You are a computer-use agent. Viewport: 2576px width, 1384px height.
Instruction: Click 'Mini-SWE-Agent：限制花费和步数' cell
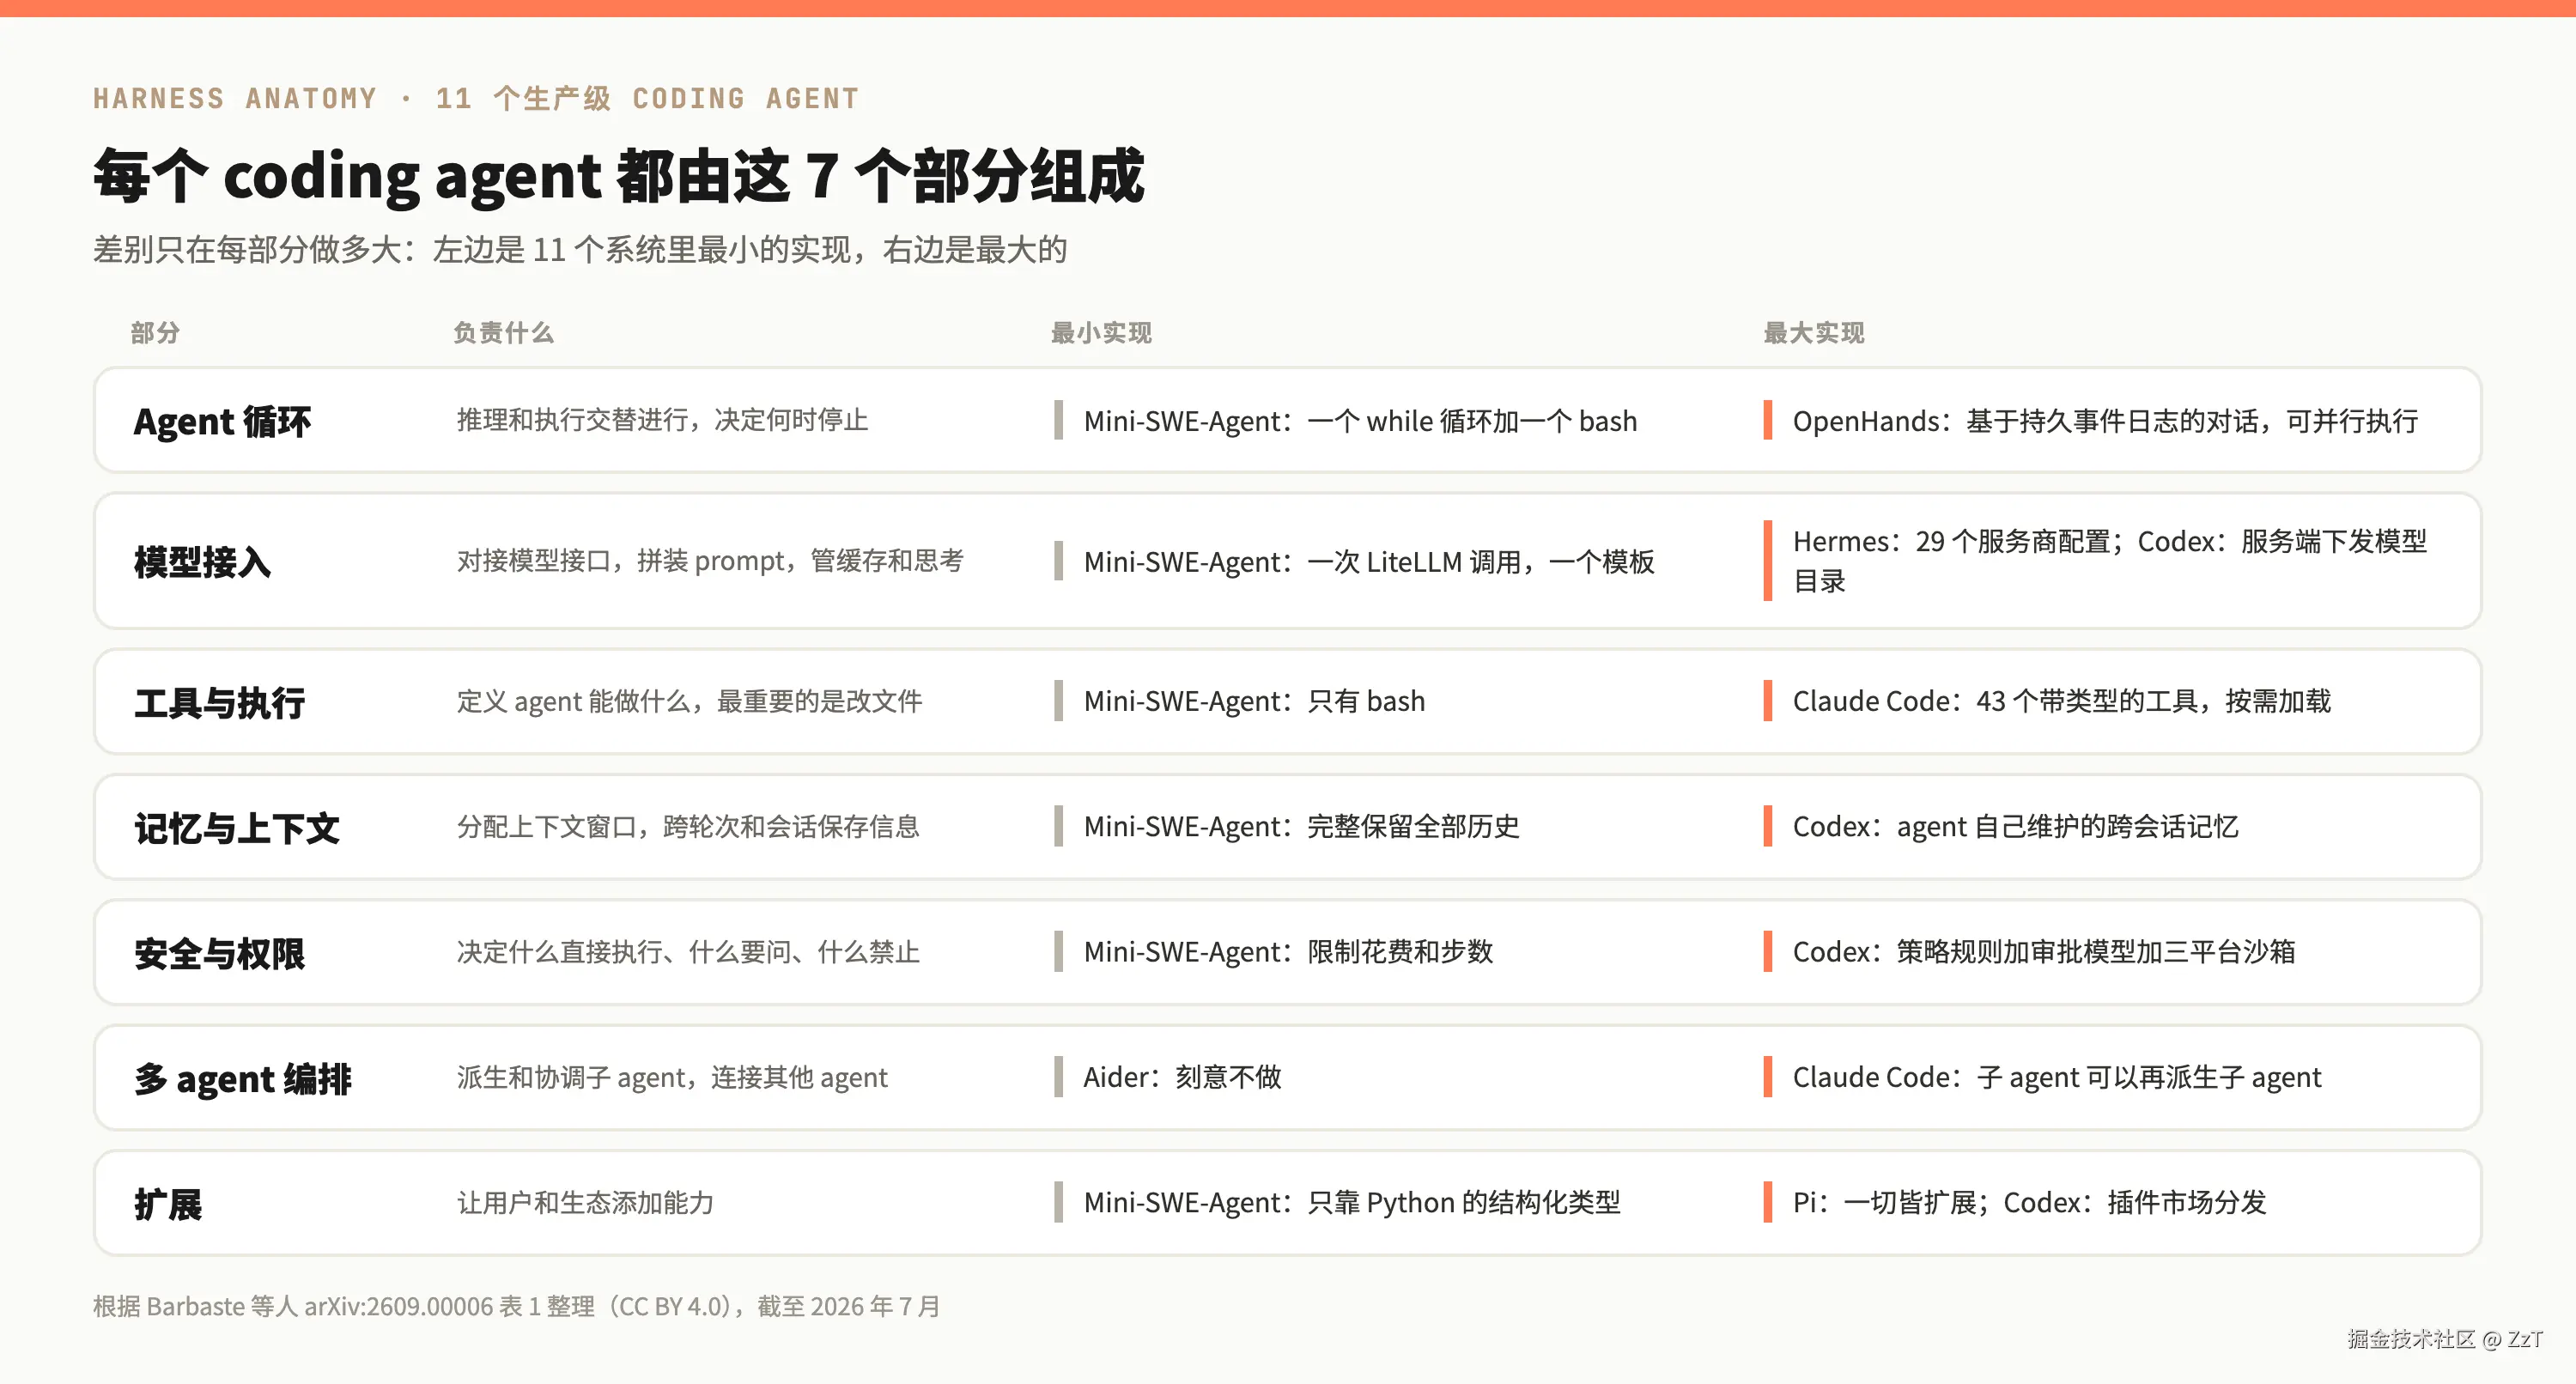(x=1288, y=952)
